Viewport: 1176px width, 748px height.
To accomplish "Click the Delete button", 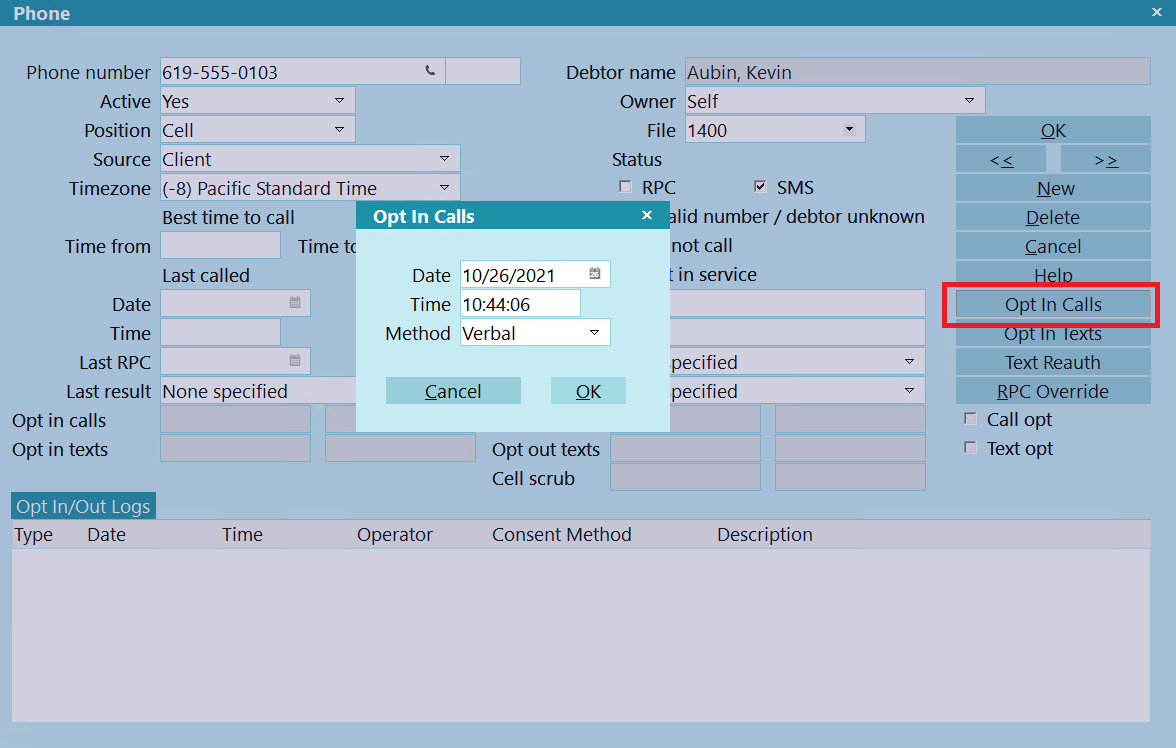I will [1053, 218].
